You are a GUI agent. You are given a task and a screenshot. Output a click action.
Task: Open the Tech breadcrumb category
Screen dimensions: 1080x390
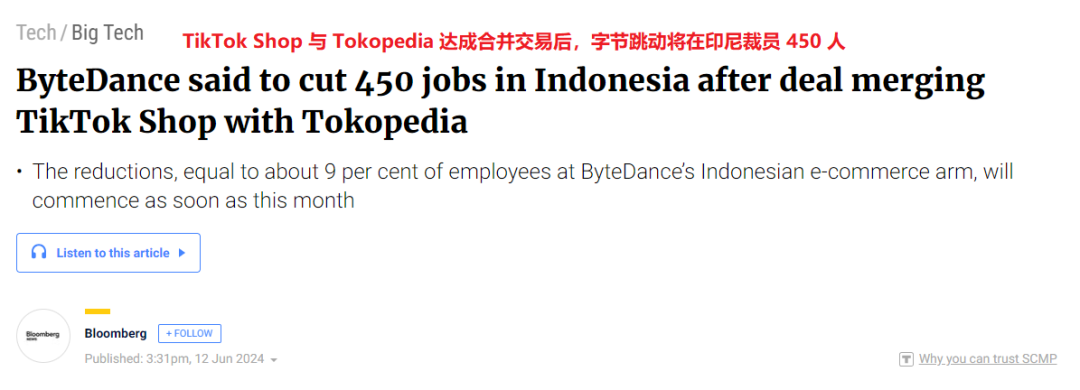37,32
